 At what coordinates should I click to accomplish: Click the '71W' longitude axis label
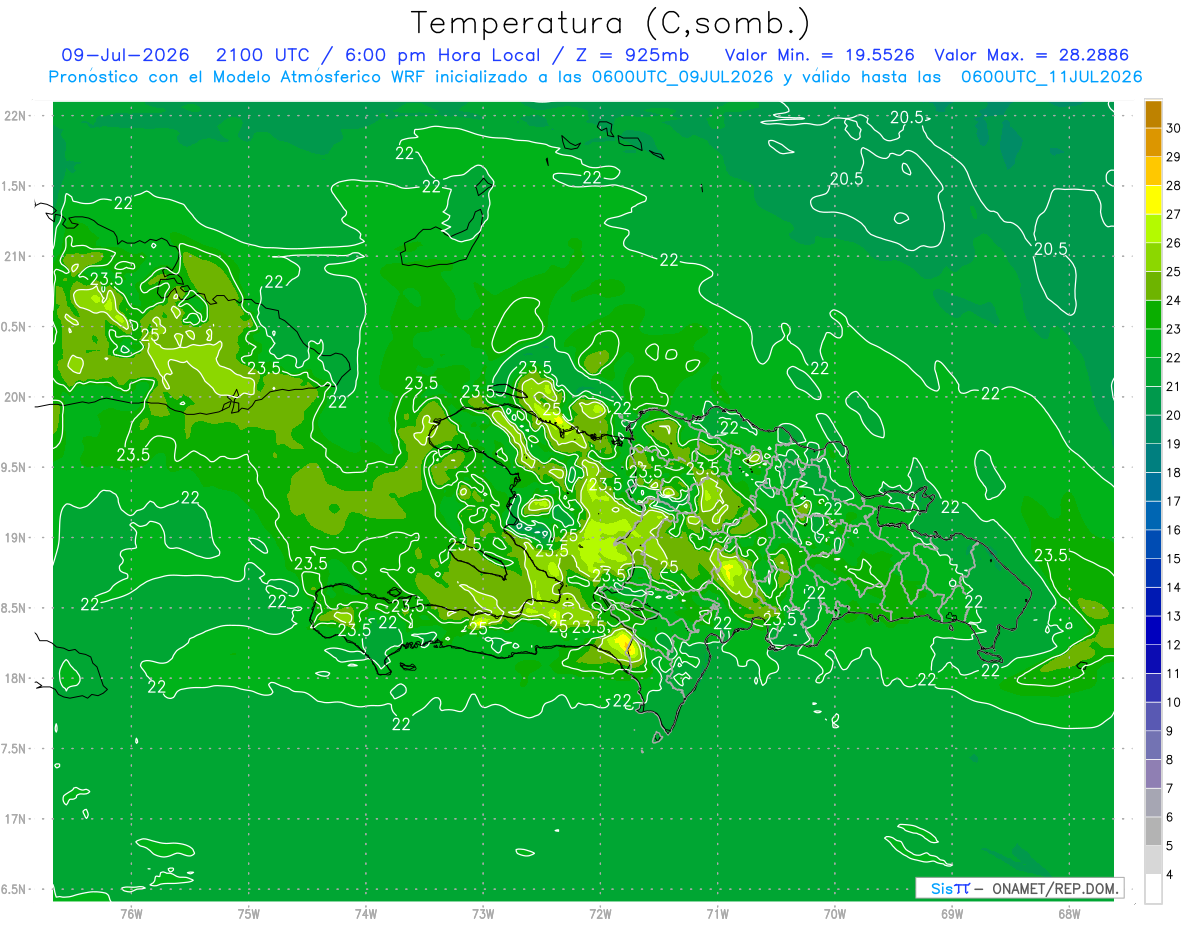pos(717,914)
